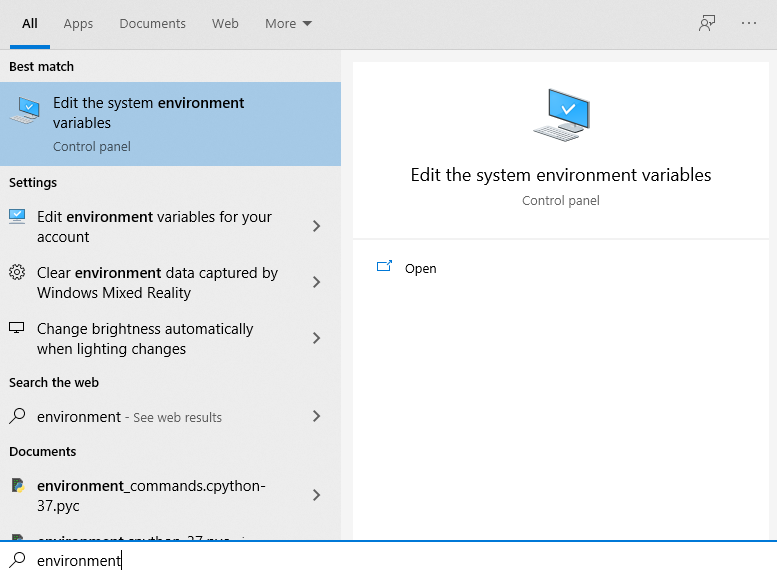The width and height of the screenshot is (777, 577).
Task: Click gear icon for Clear environment data
Action: point(17,272)
